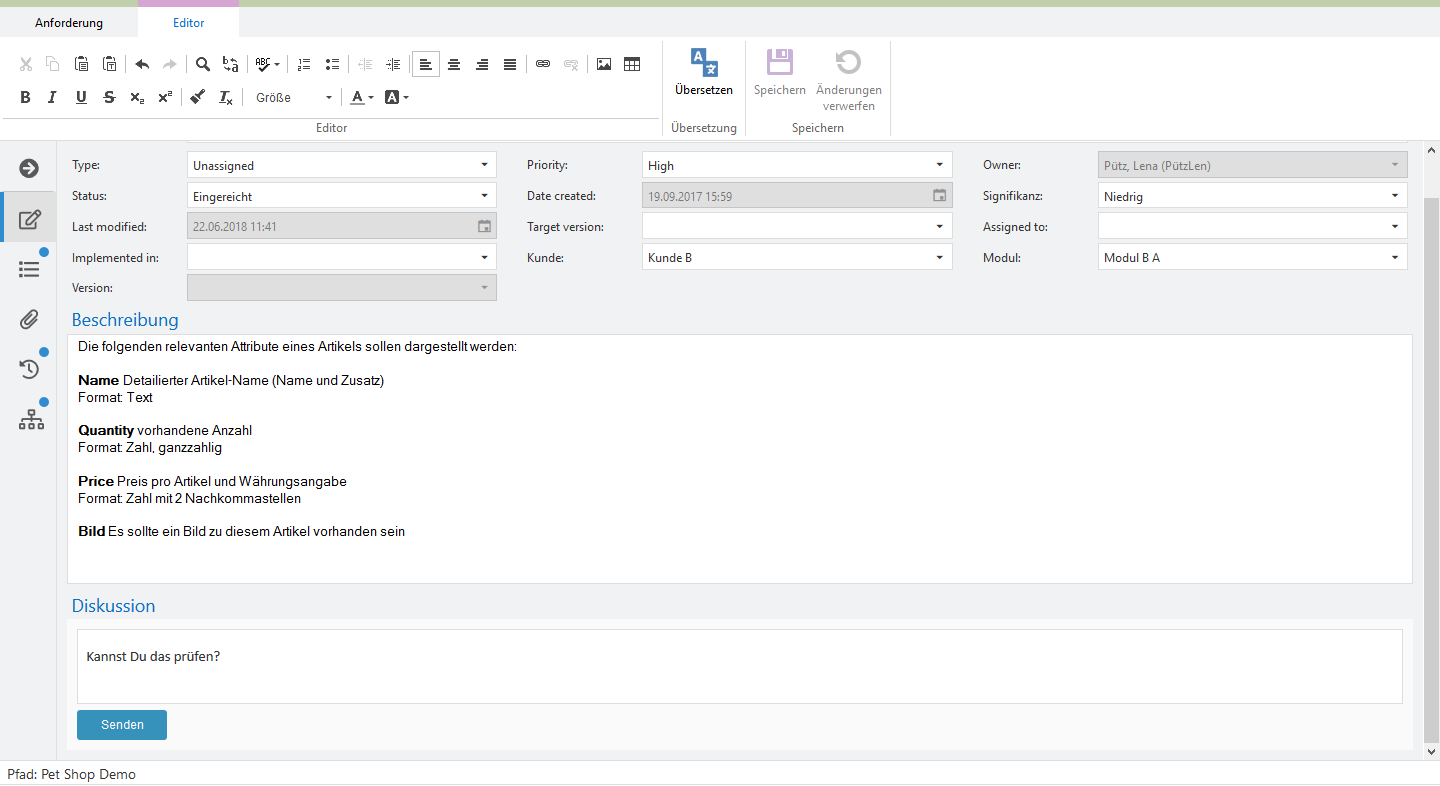Viewport: 1440px width, 786px height.
Task: Expand the Status dropdown showing Eingereicht
Action: (342, 197)
